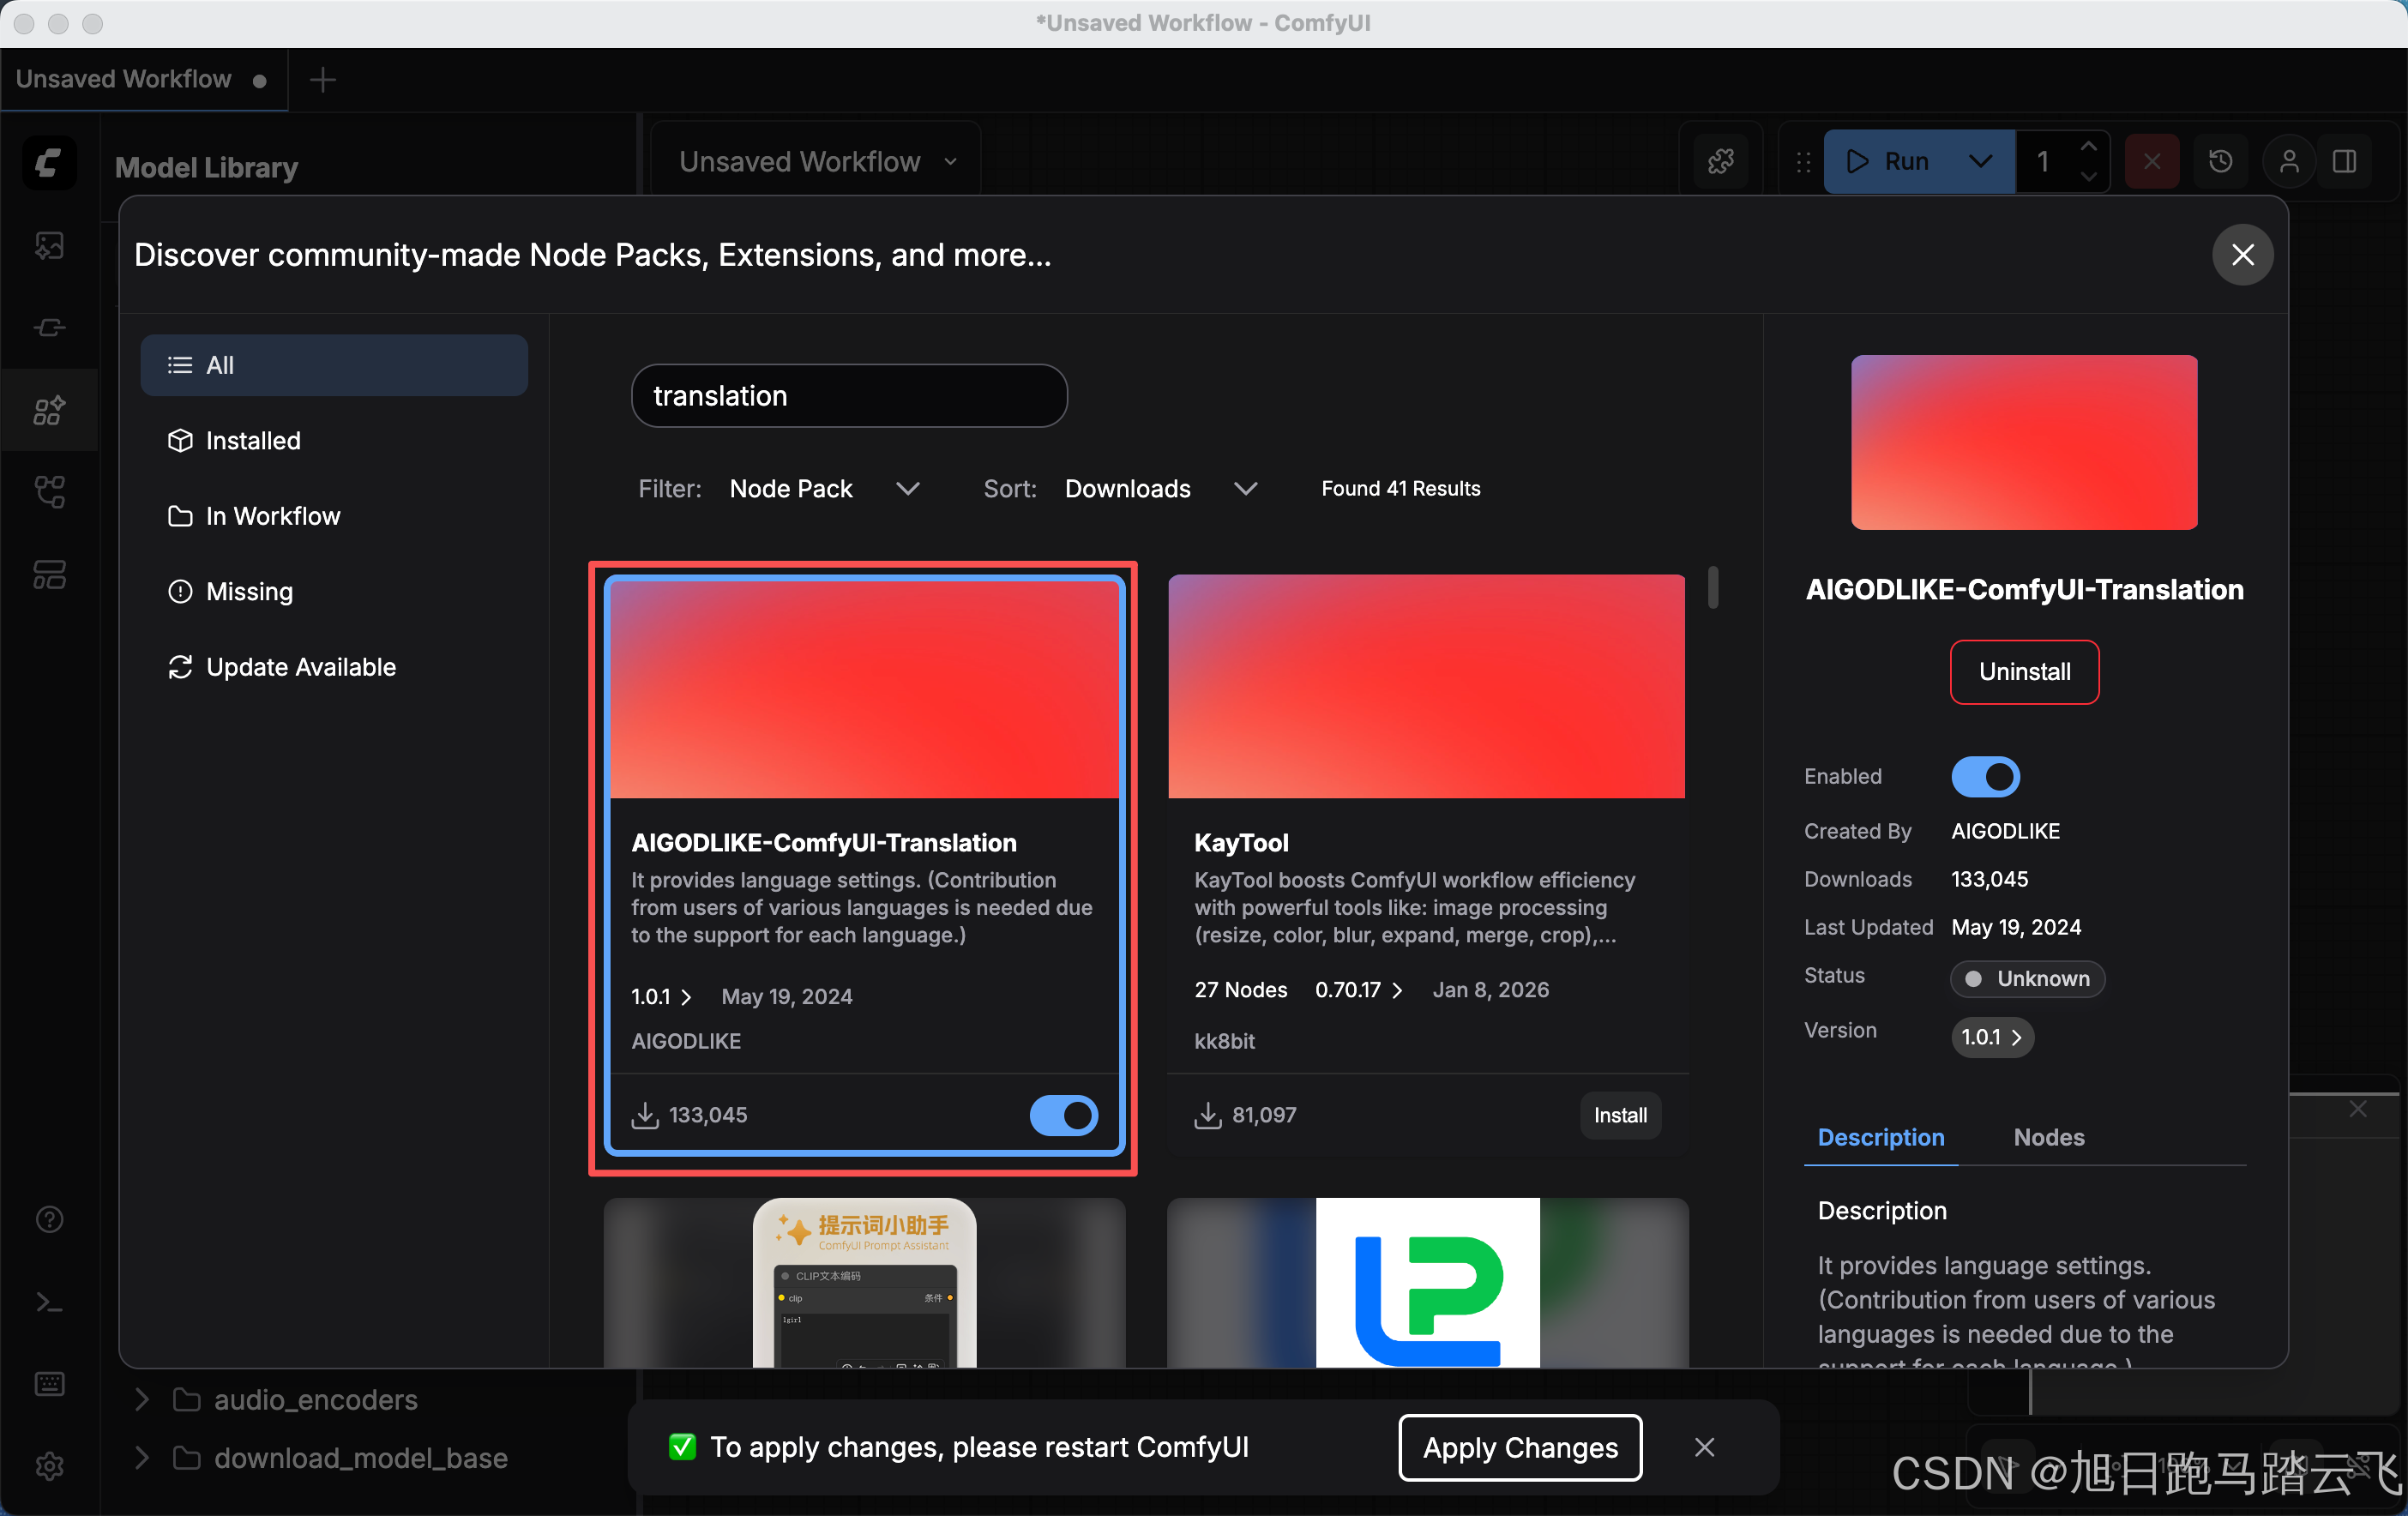Open the help question mark icon

(49, 1219)
